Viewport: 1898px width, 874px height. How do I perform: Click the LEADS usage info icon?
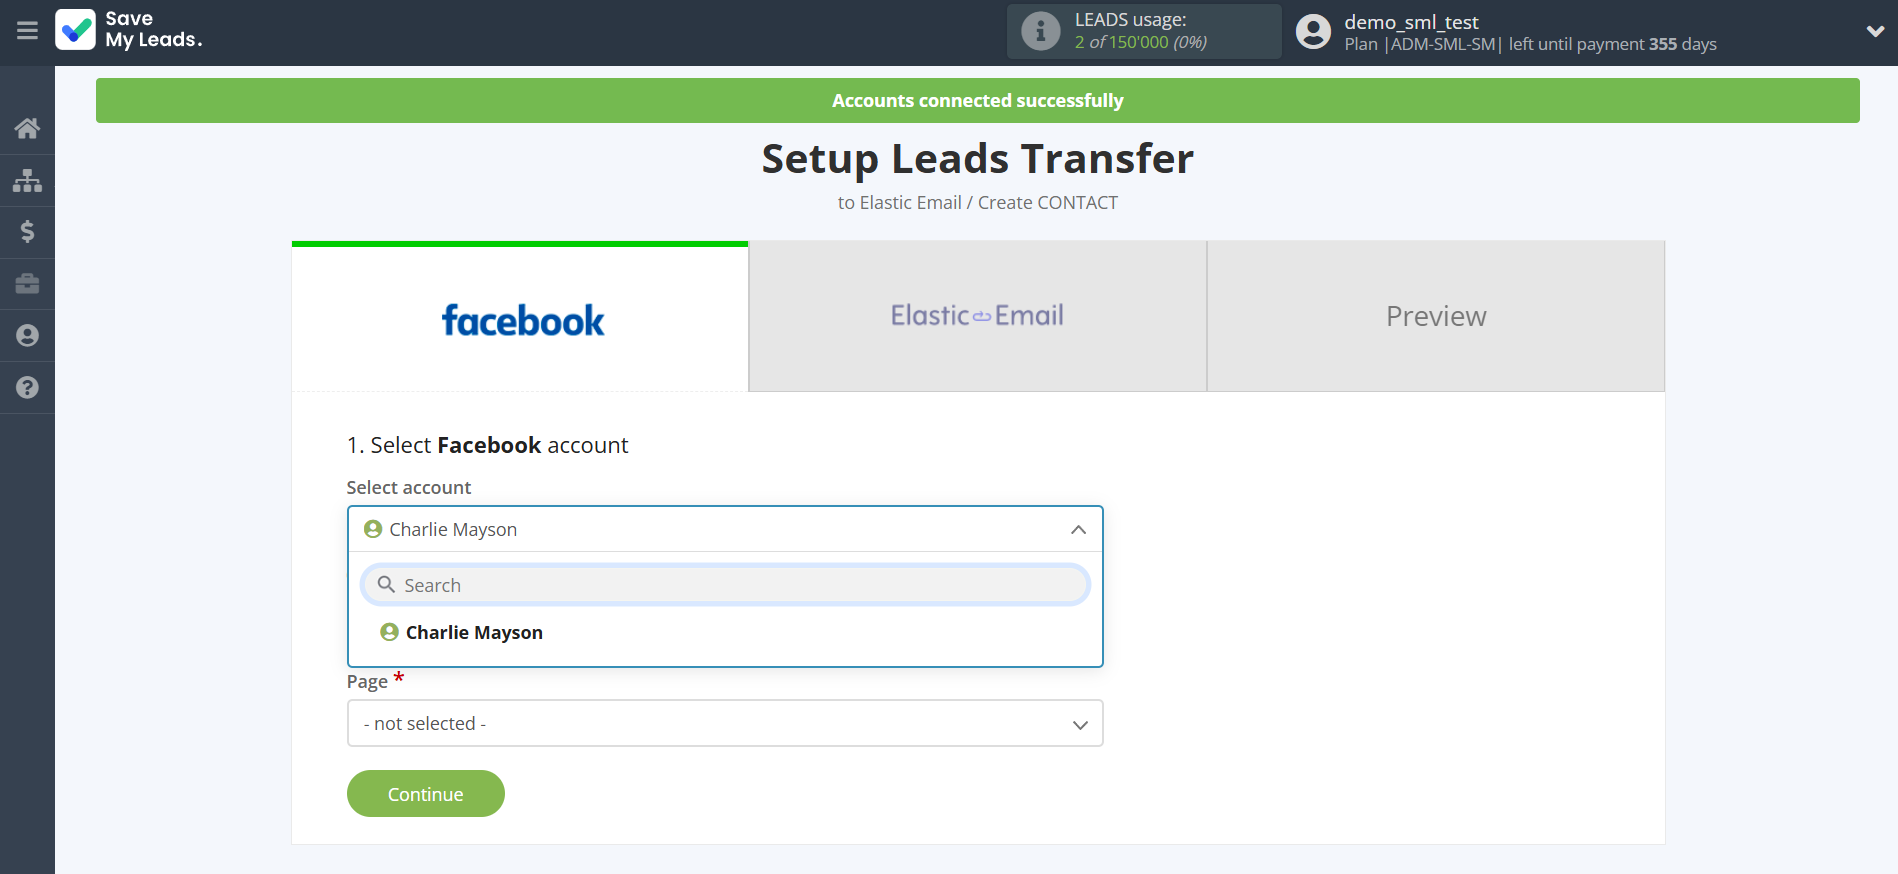[1040, 31]
